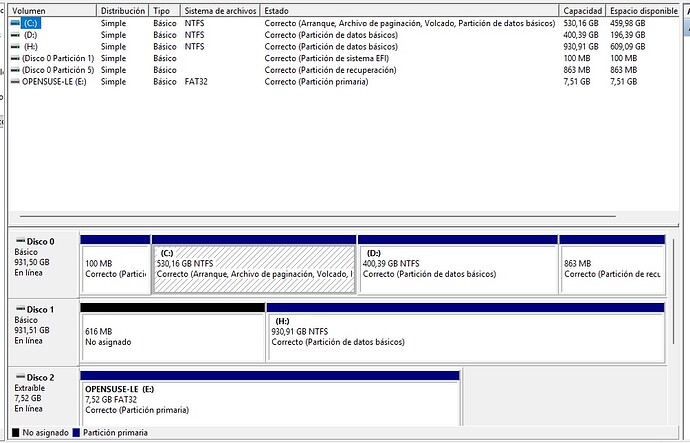Click the black No asignado legend swatch

[14, 433]
